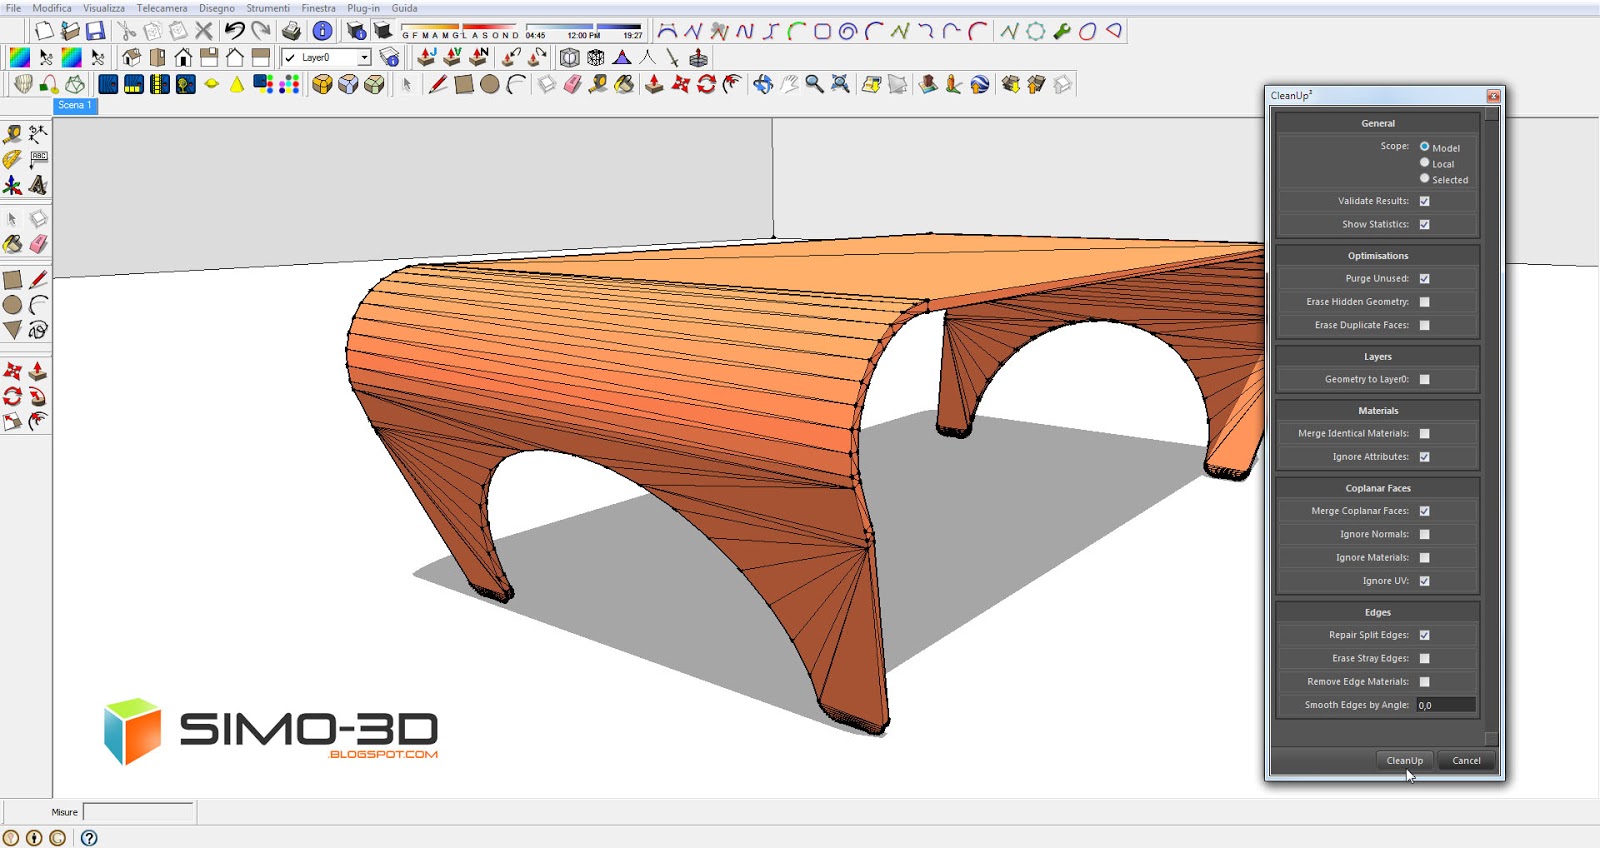Select the 3D Text tool

38,185
